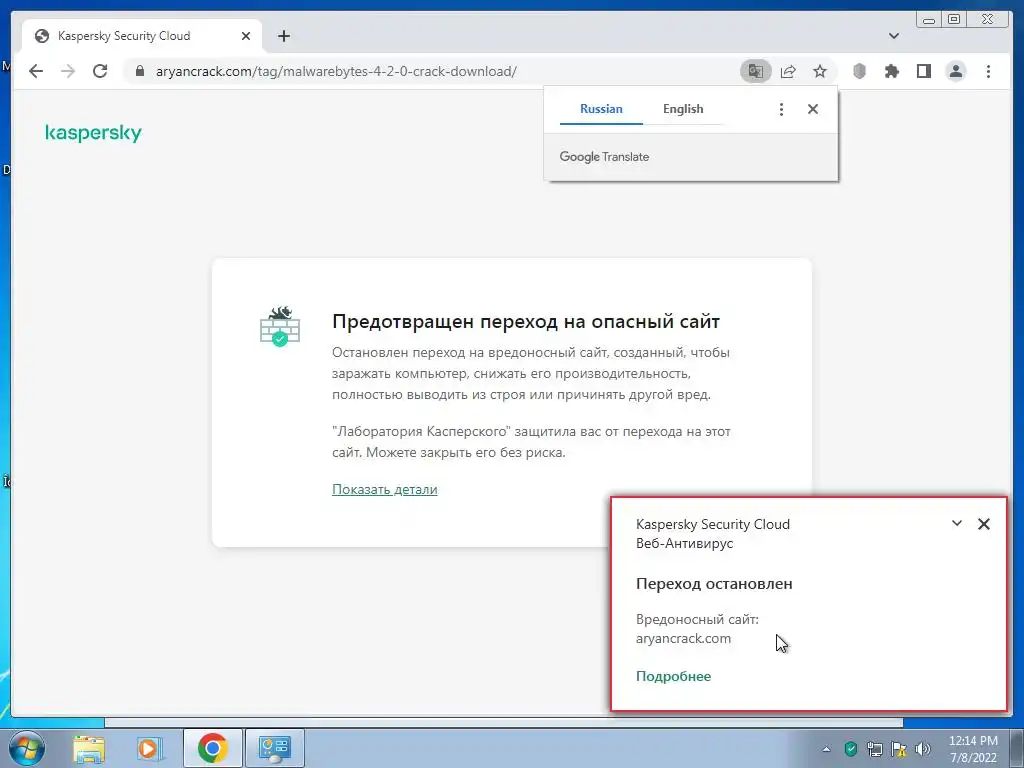Image resolution: width=1024 pixels, height=768 pixels.
Task: Bookmark this page with star icon
Action: (x=820, y=71)
